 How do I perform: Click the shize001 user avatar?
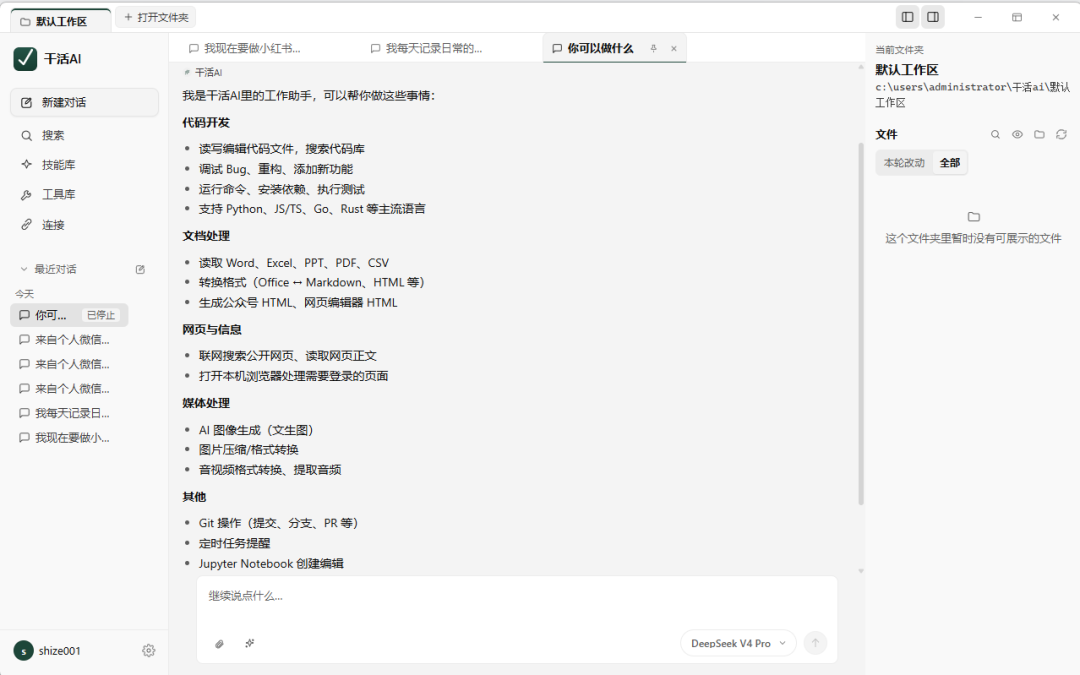[x=23, y=651]
